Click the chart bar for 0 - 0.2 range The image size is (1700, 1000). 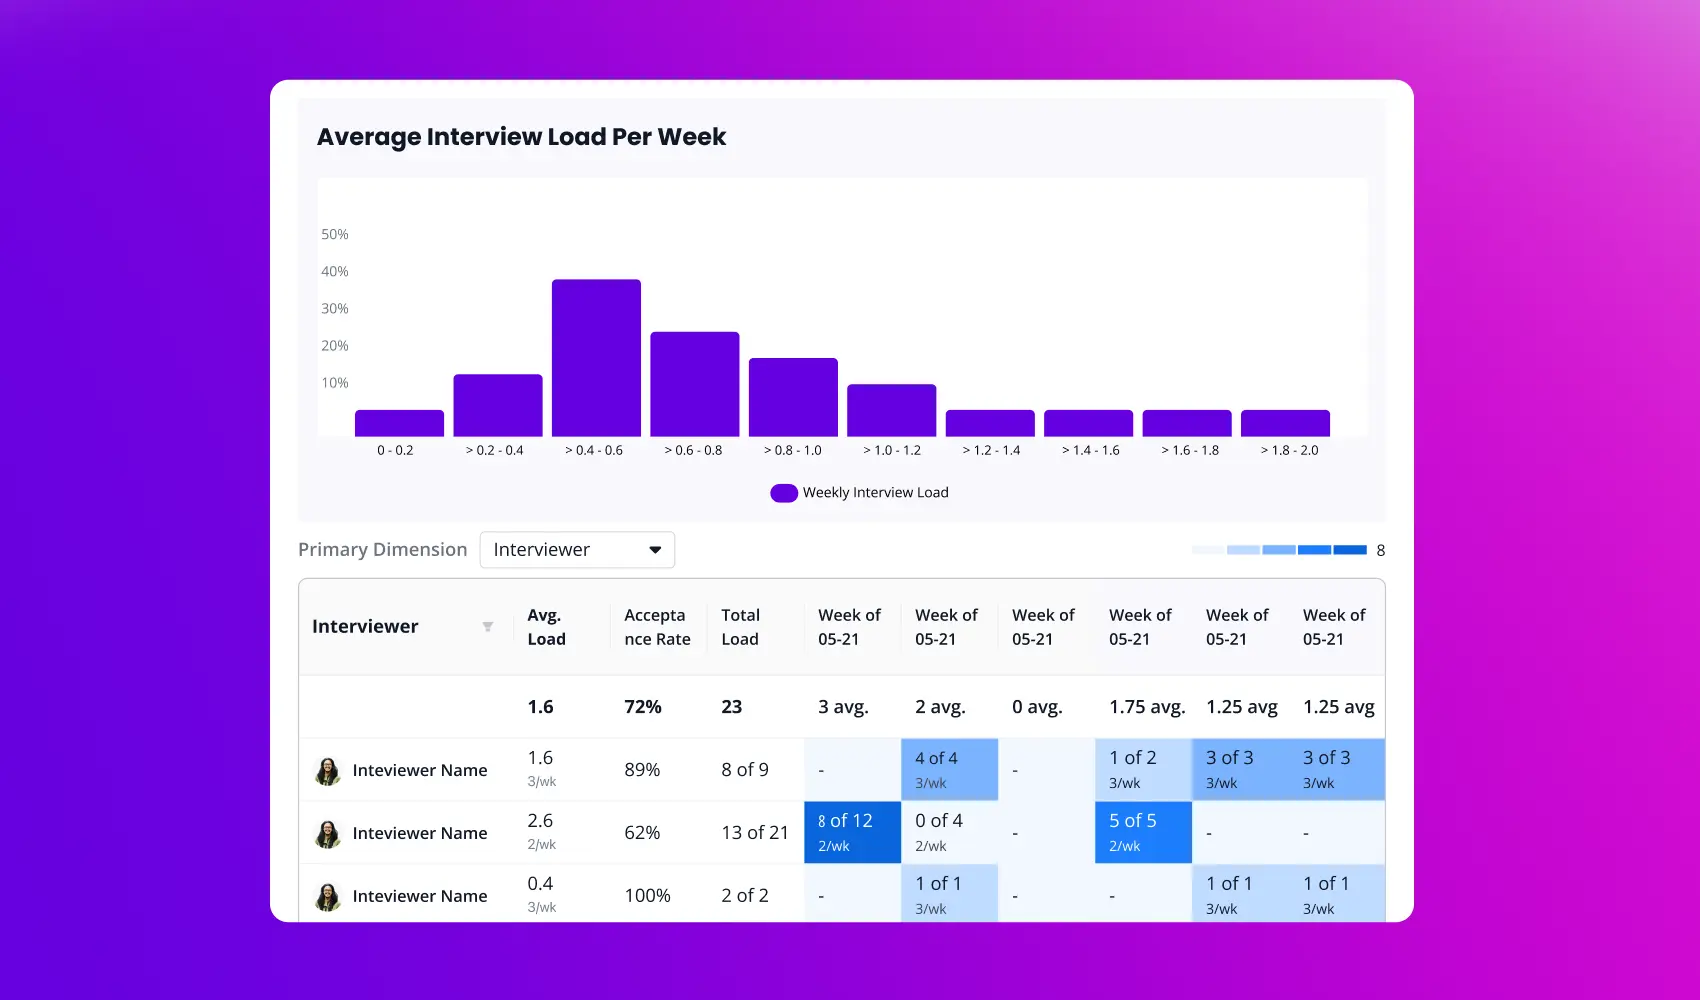click(x=399, y=423)
